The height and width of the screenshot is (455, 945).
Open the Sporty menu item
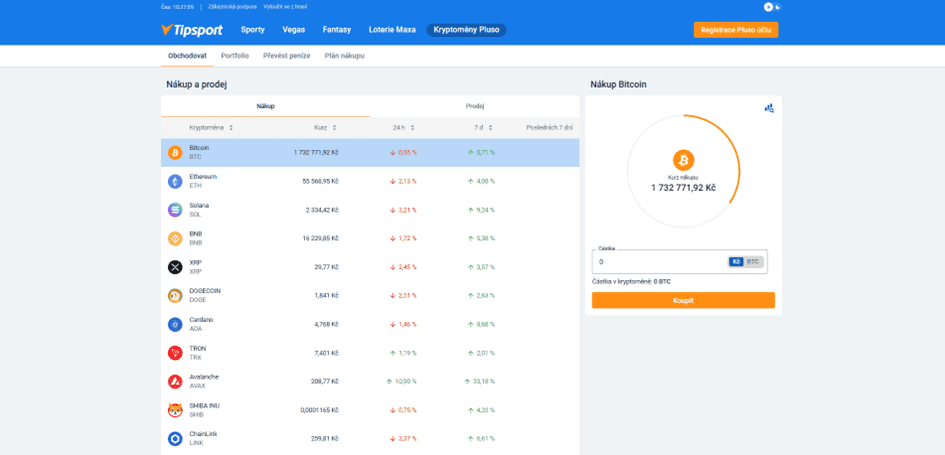253,30
